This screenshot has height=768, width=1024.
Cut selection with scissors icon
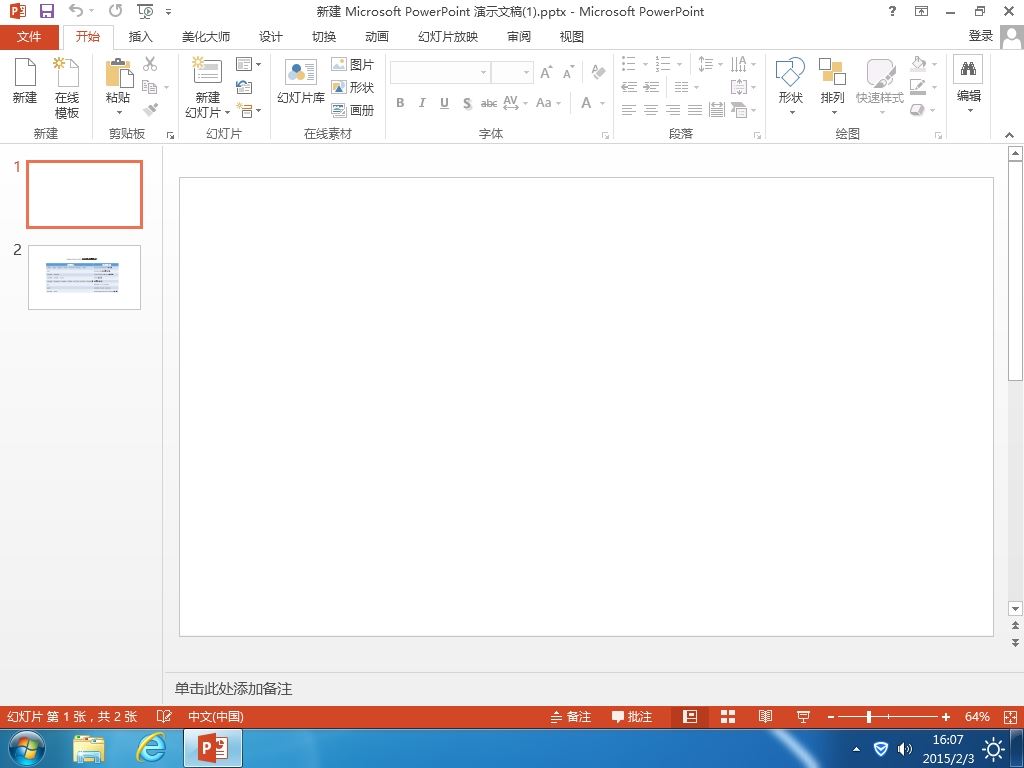pos(150,64)
